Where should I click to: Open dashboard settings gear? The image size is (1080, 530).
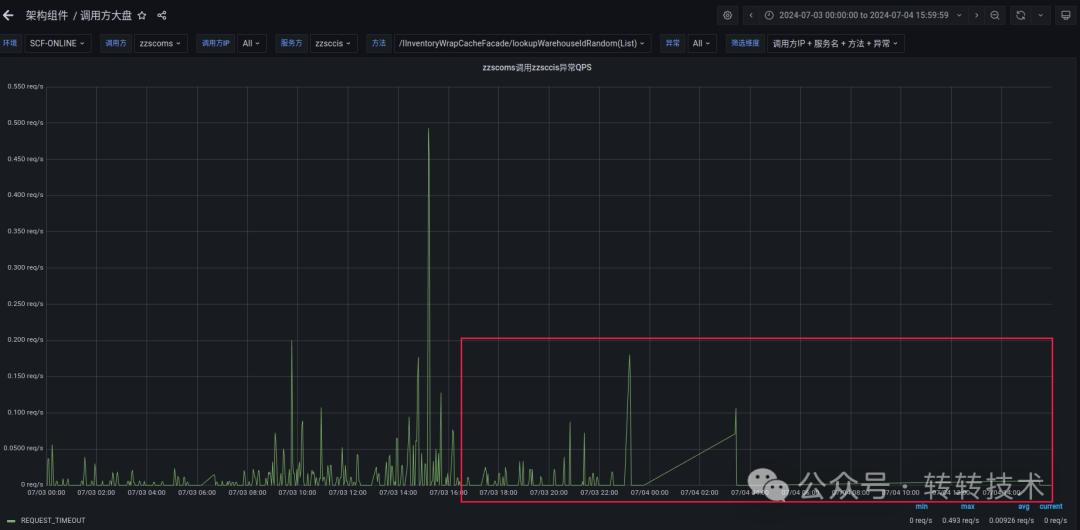[727, 15]
